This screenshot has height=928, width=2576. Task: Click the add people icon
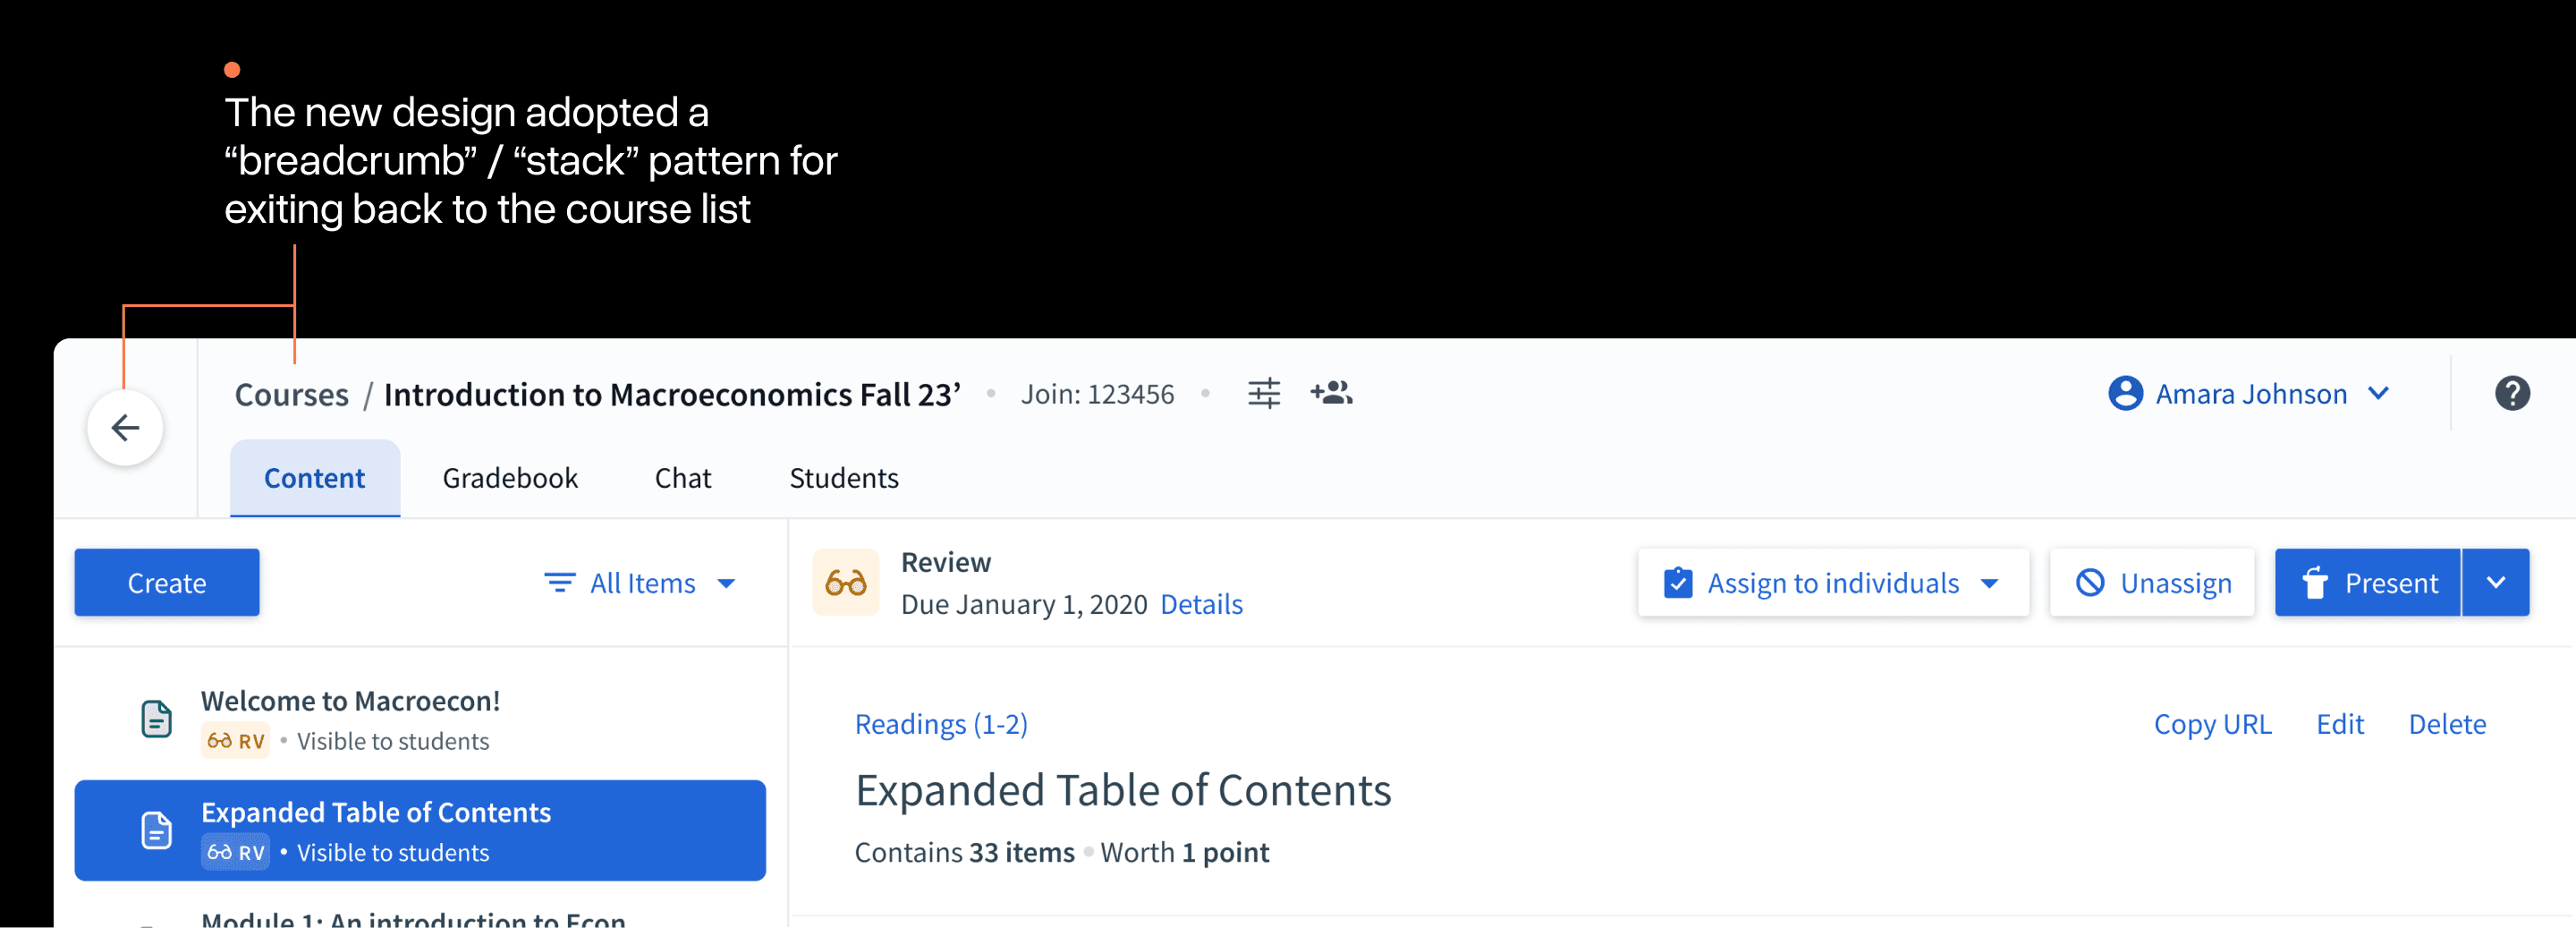[1331, 393]
